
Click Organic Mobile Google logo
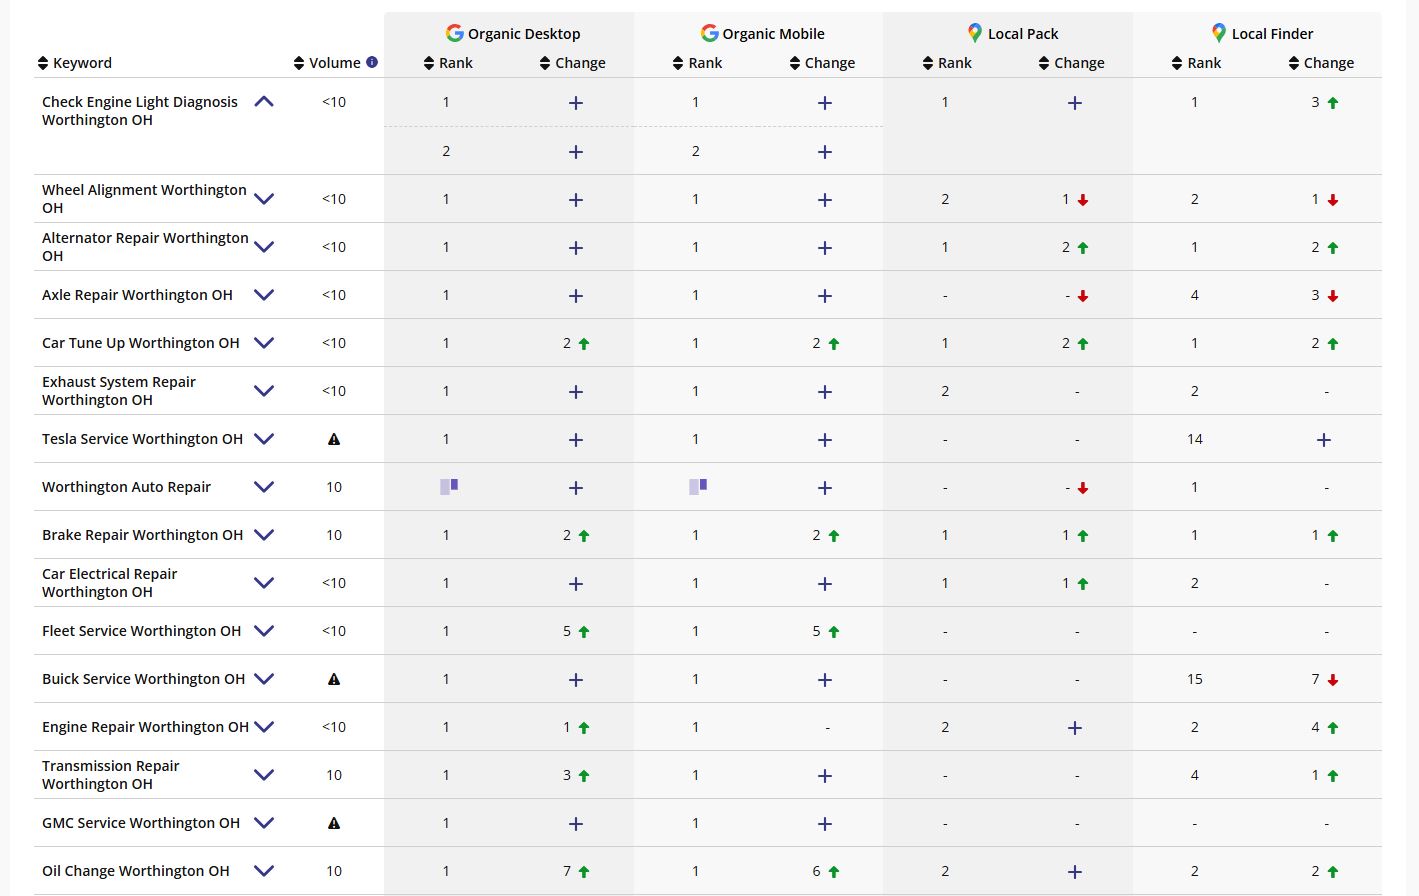[x=710, y=33]
